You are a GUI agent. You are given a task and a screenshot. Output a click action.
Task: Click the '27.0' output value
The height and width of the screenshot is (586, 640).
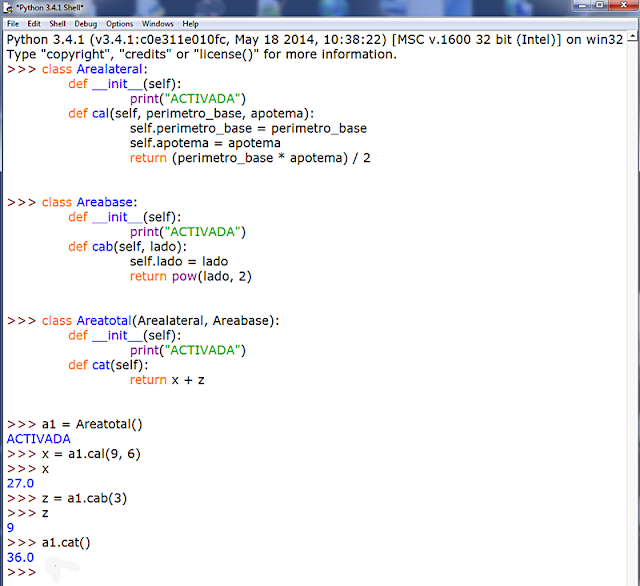pyautogui.click(x=20, y=484)
